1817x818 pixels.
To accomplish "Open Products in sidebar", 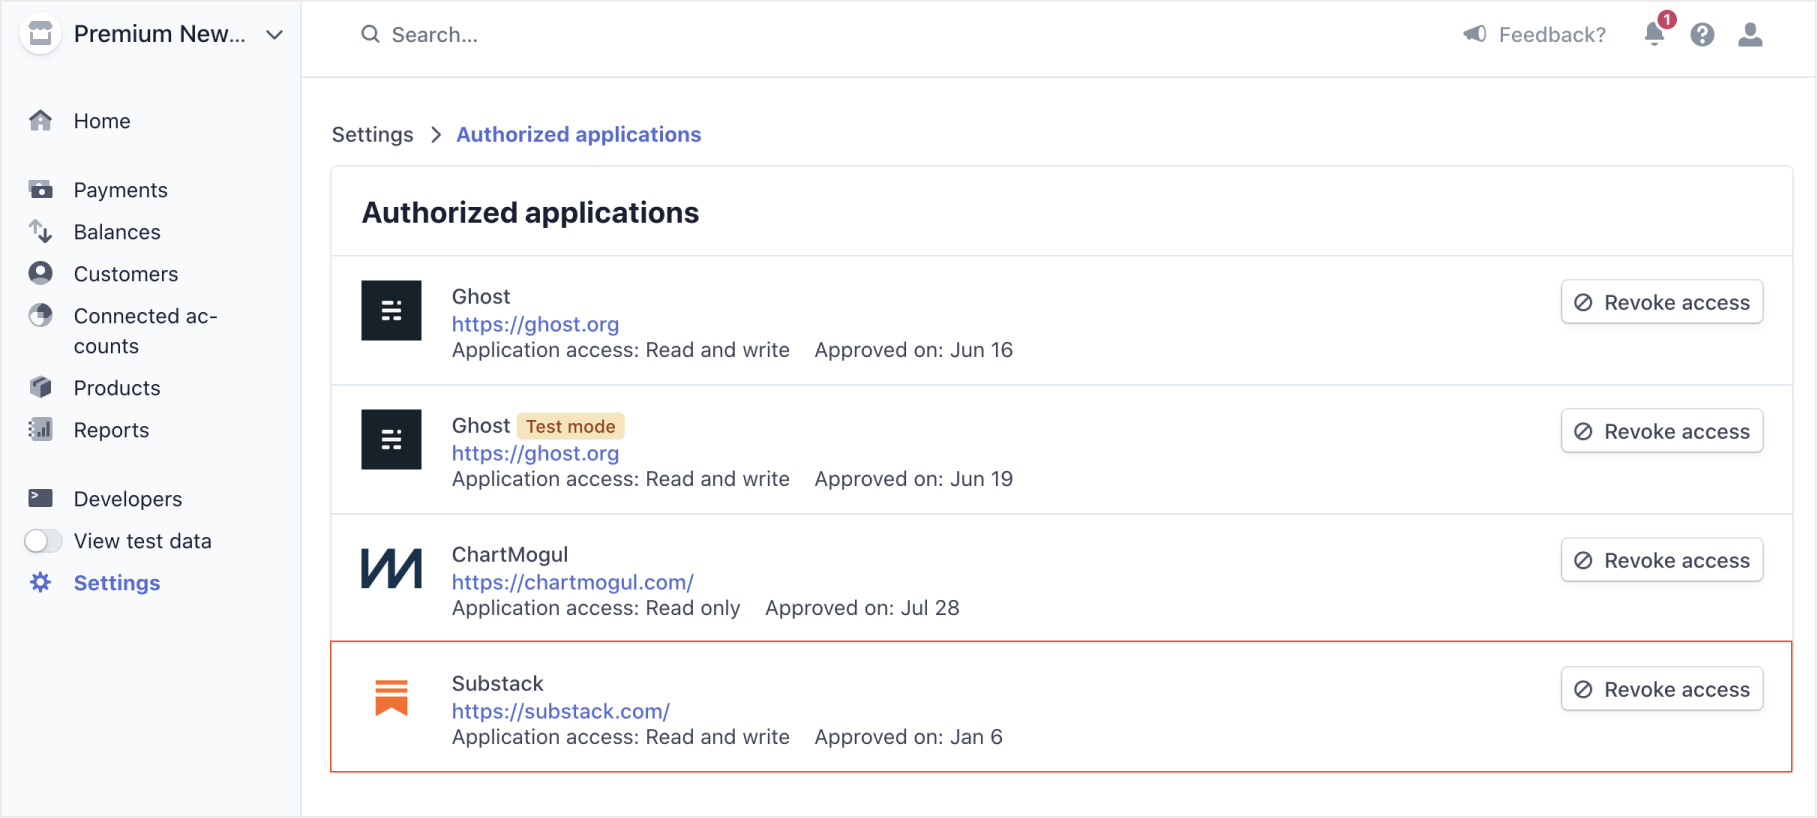I will click(x=117, y=388).
